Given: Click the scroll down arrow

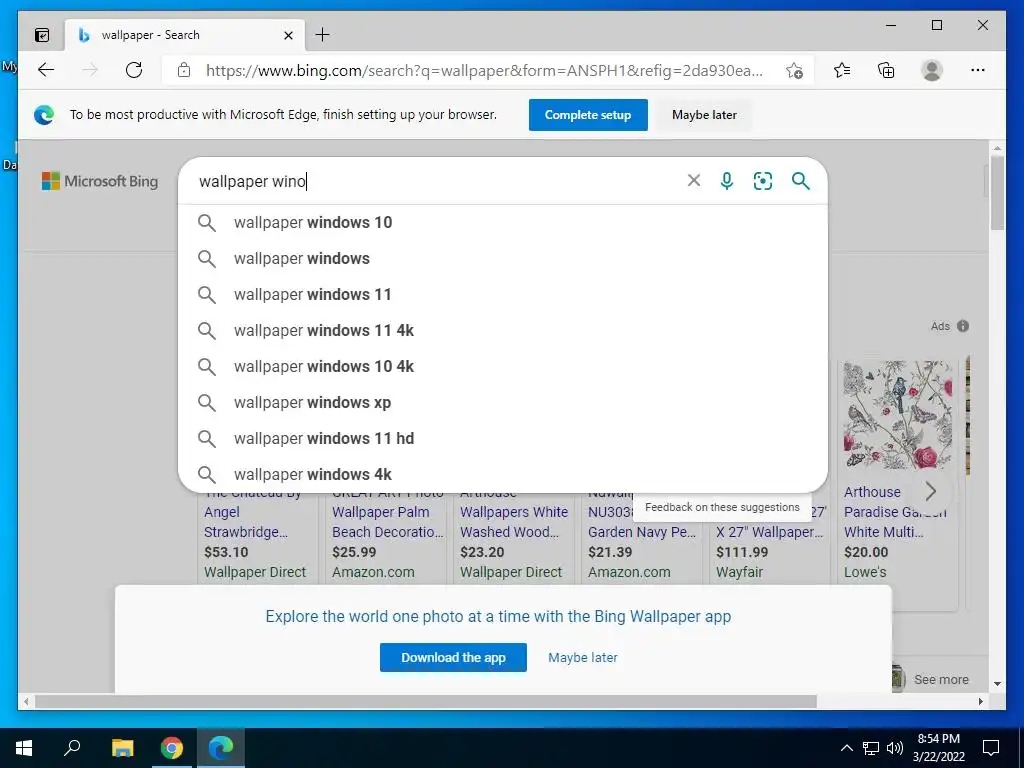Looking at the screenshot, I should (x=997, y=684).
